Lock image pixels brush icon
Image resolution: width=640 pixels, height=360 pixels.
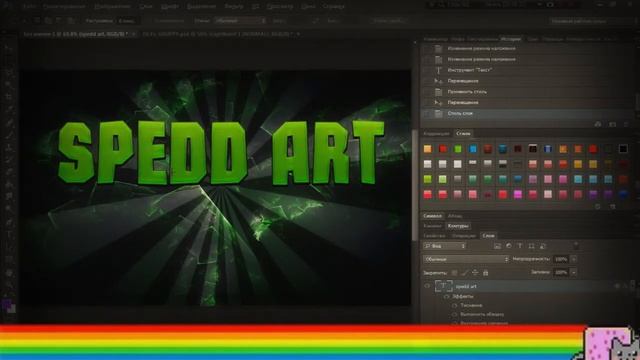(464, 272)
